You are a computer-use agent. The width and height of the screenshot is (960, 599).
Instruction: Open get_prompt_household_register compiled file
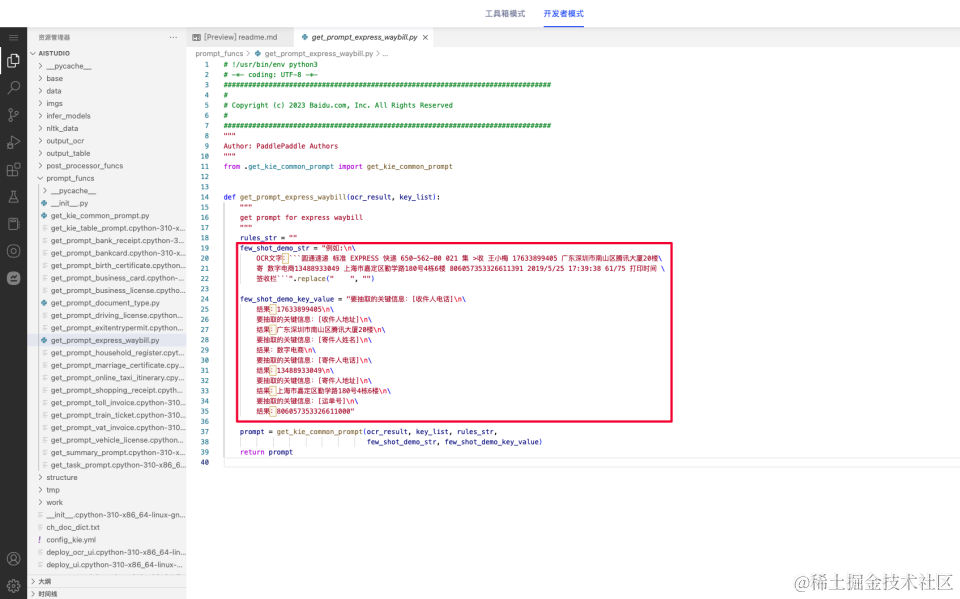117,353
